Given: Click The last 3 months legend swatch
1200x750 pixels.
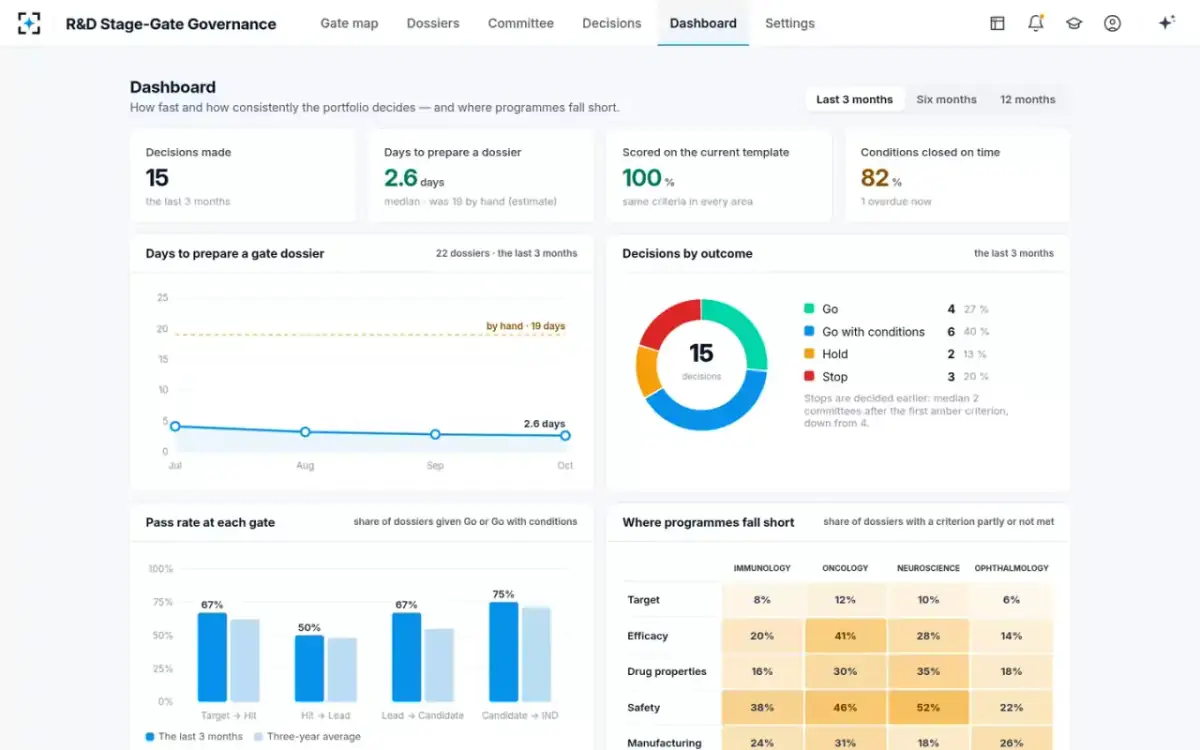Looking at the screenshot, I should click(150, 737).
